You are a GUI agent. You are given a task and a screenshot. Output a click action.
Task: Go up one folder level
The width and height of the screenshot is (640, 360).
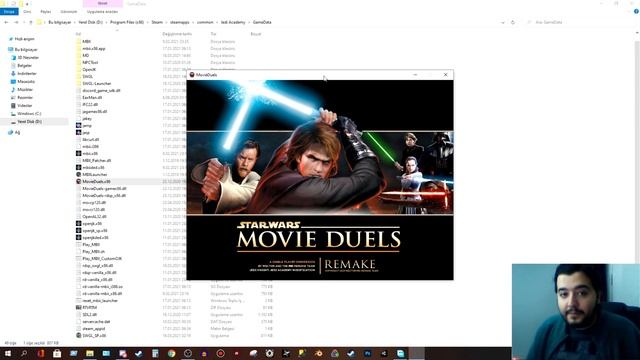click(31, 22)
